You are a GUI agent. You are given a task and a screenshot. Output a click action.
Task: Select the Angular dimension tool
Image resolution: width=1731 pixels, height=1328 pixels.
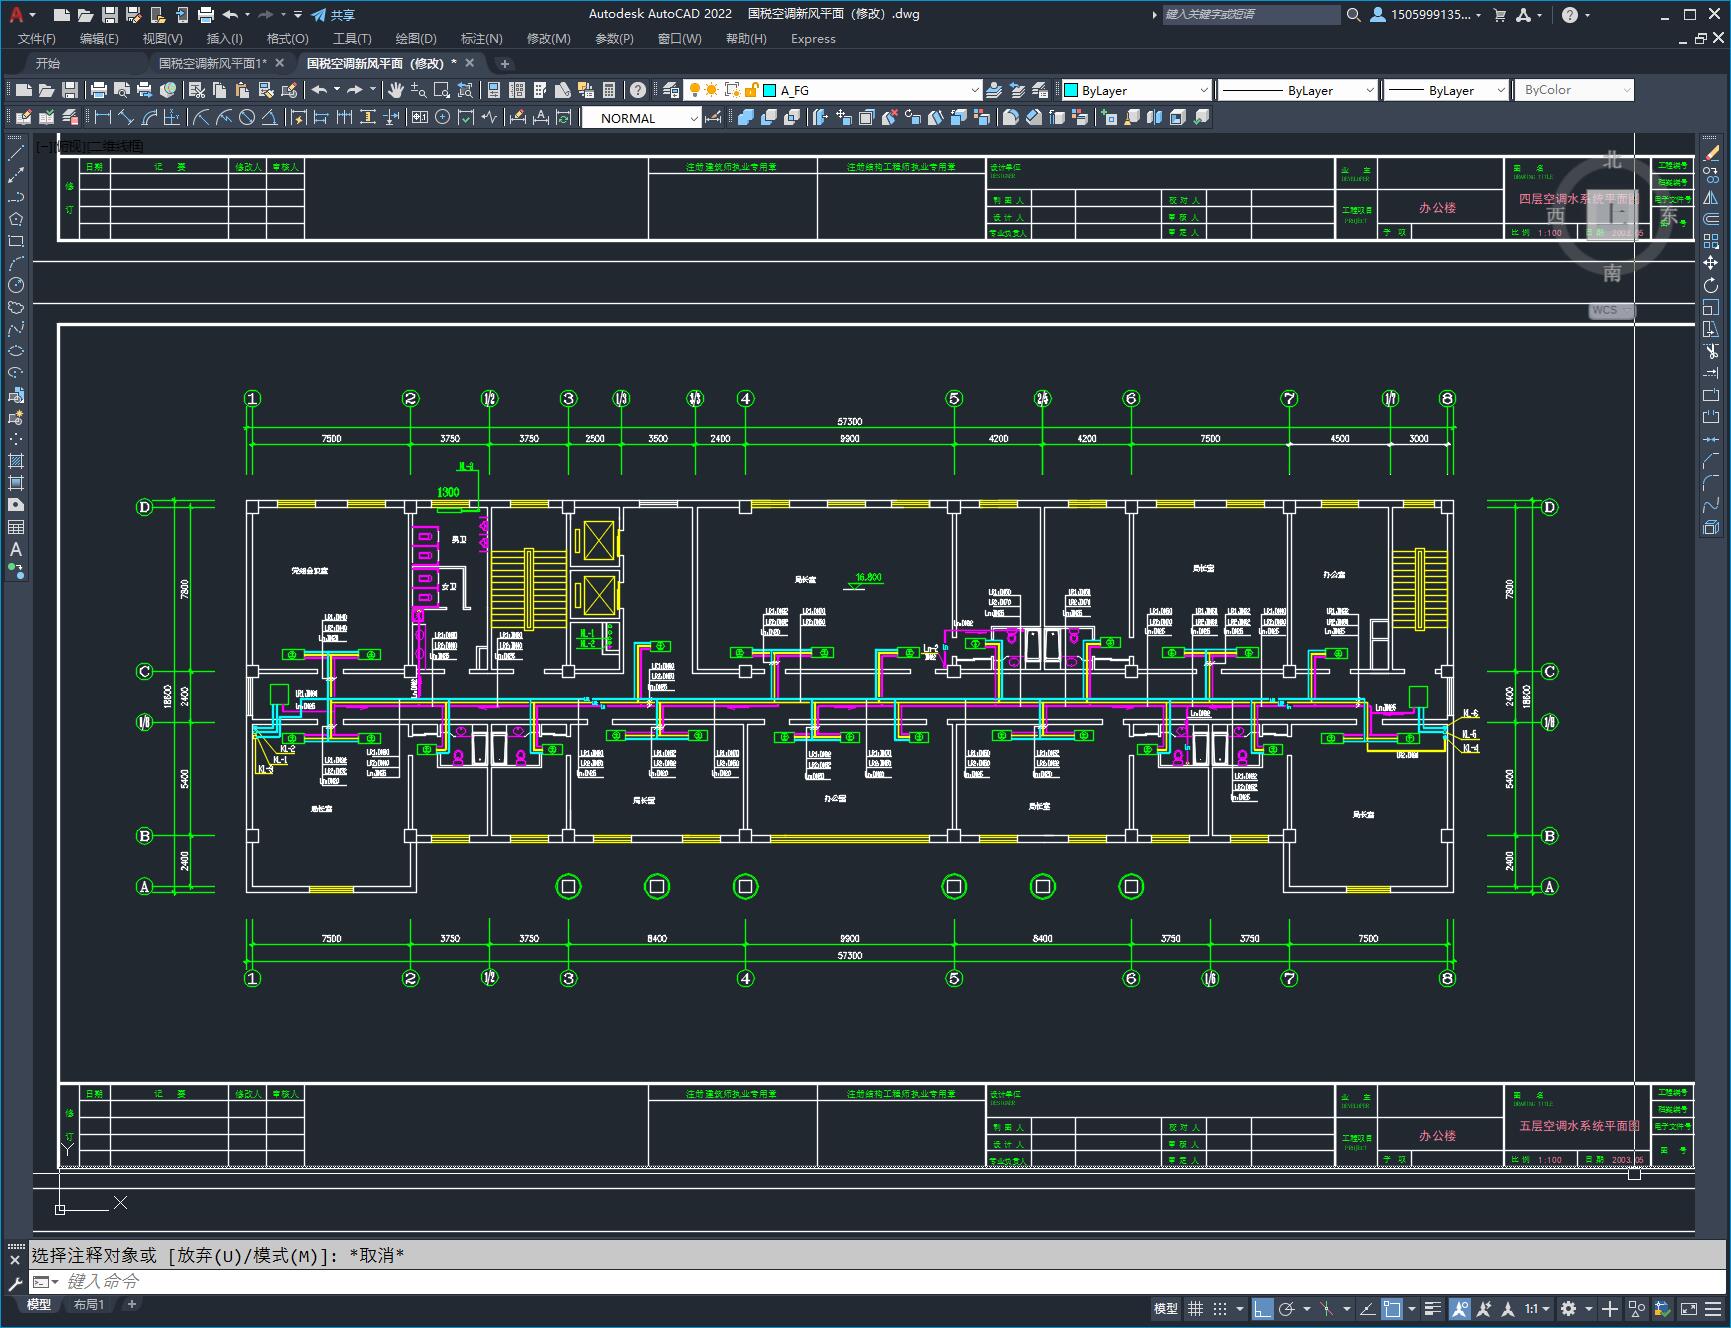(270, 118)
